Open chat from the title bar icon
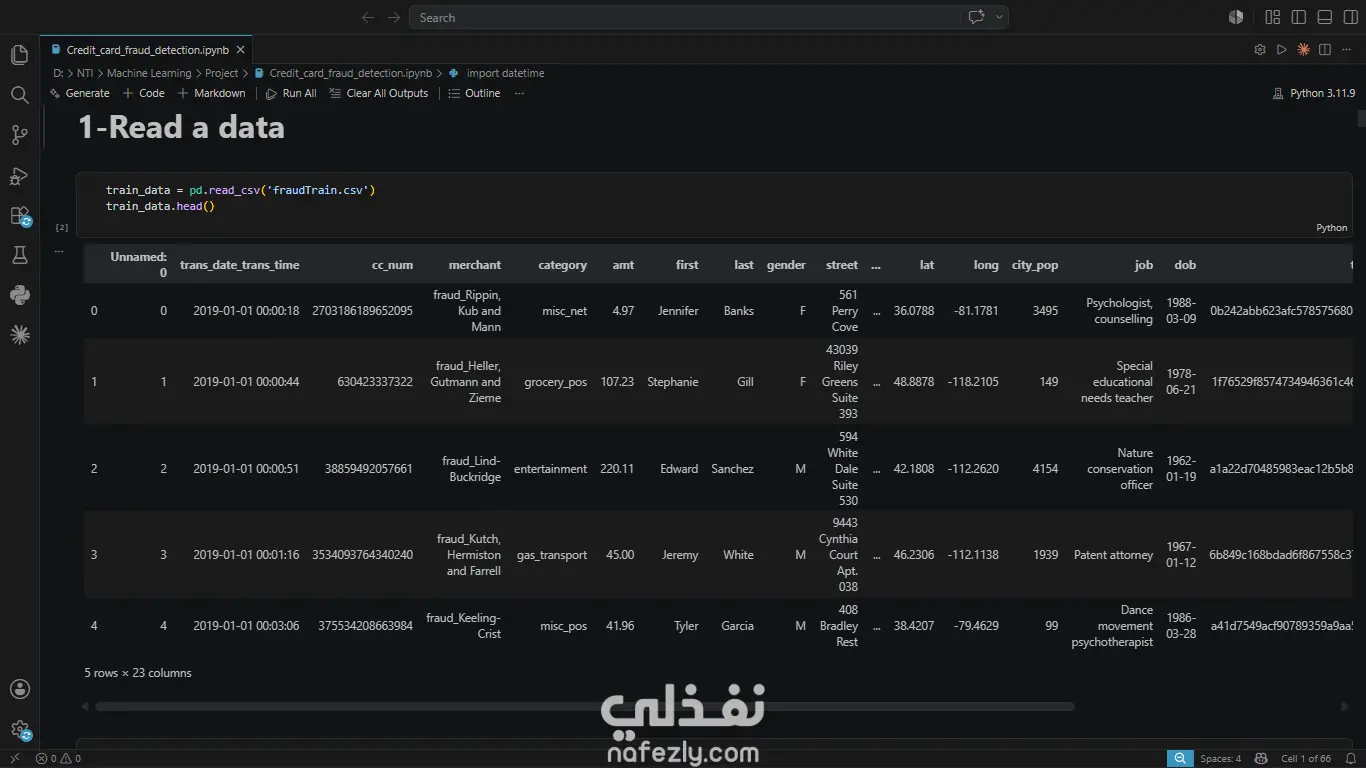 click(x=976, y=17)
